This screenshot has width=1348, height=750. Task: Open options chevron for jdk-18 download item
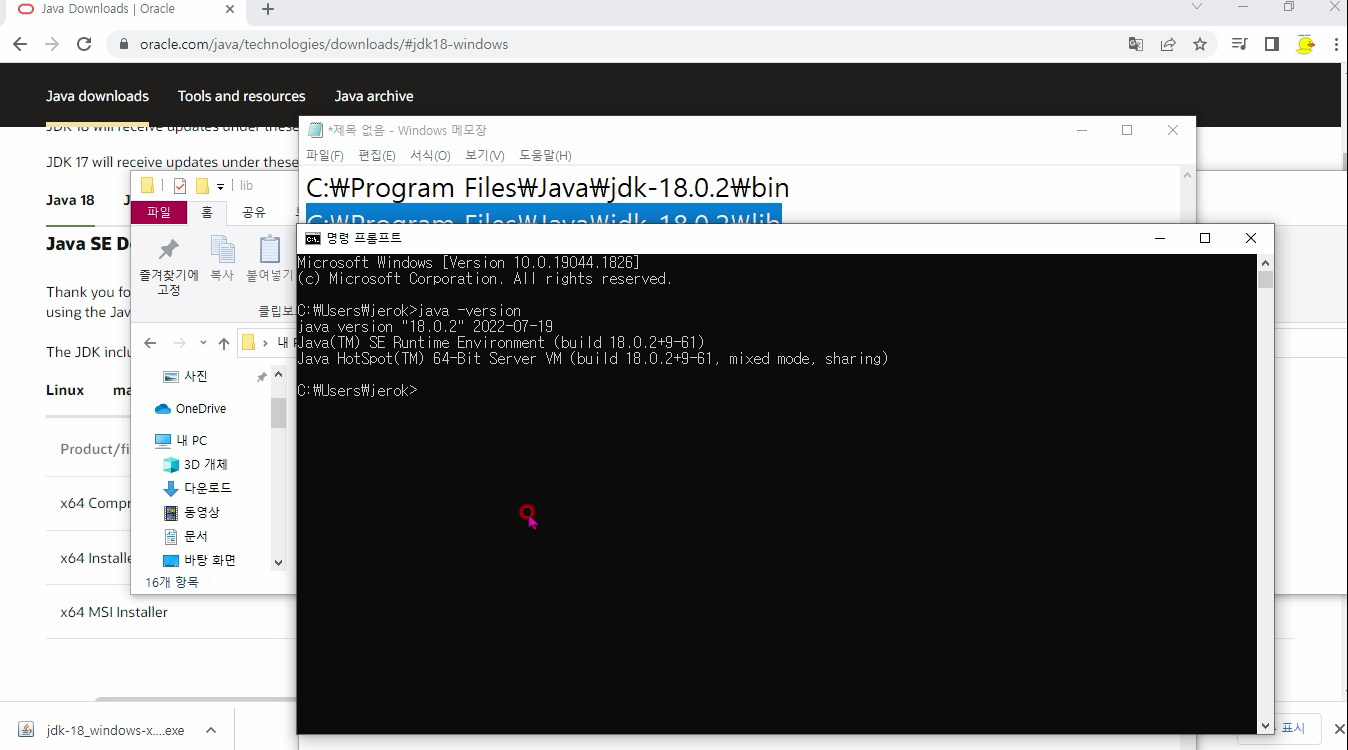coord(211,730)
